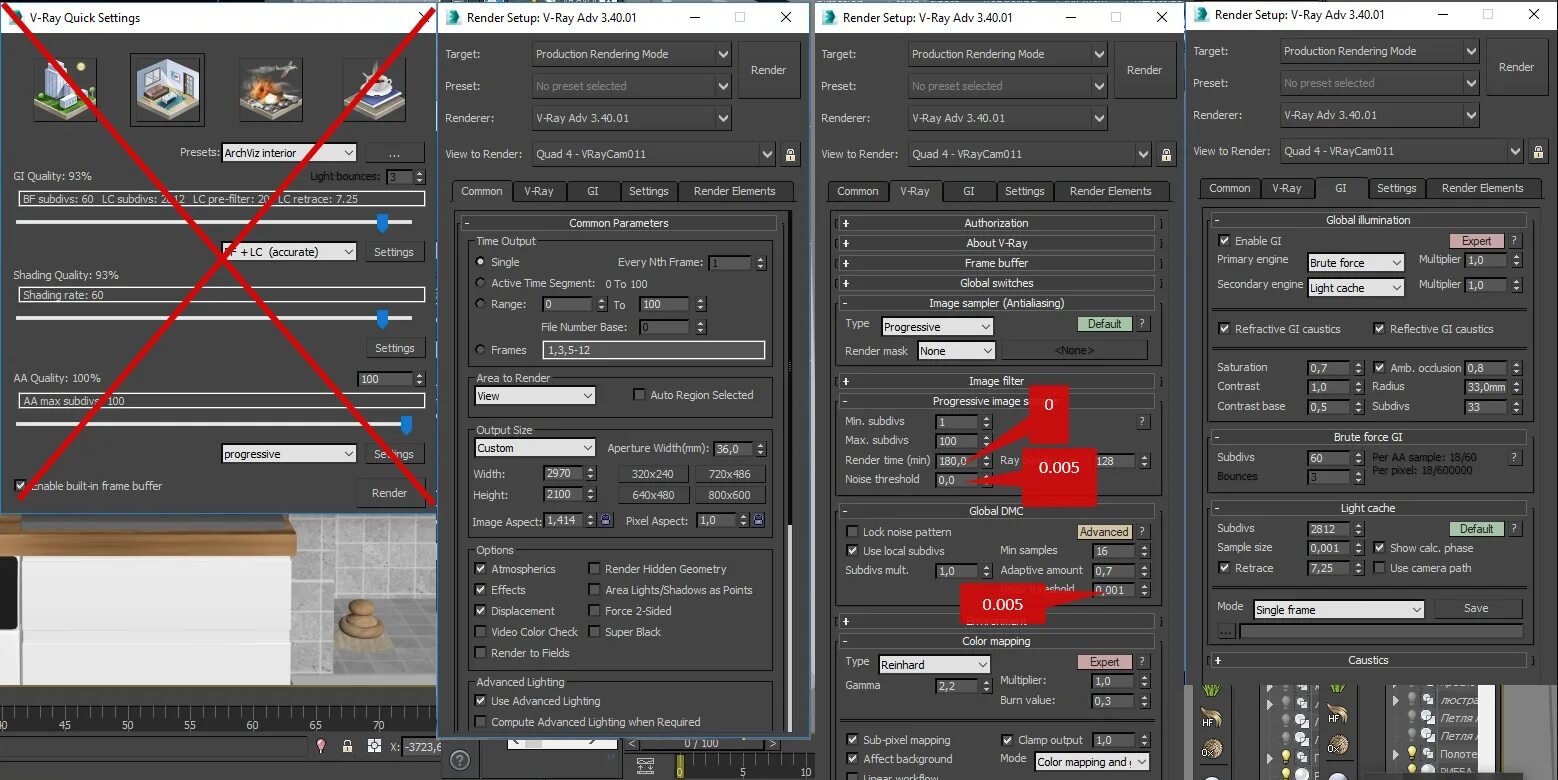Enable Force 2-Sided checkbox

(x=595, y=611)
